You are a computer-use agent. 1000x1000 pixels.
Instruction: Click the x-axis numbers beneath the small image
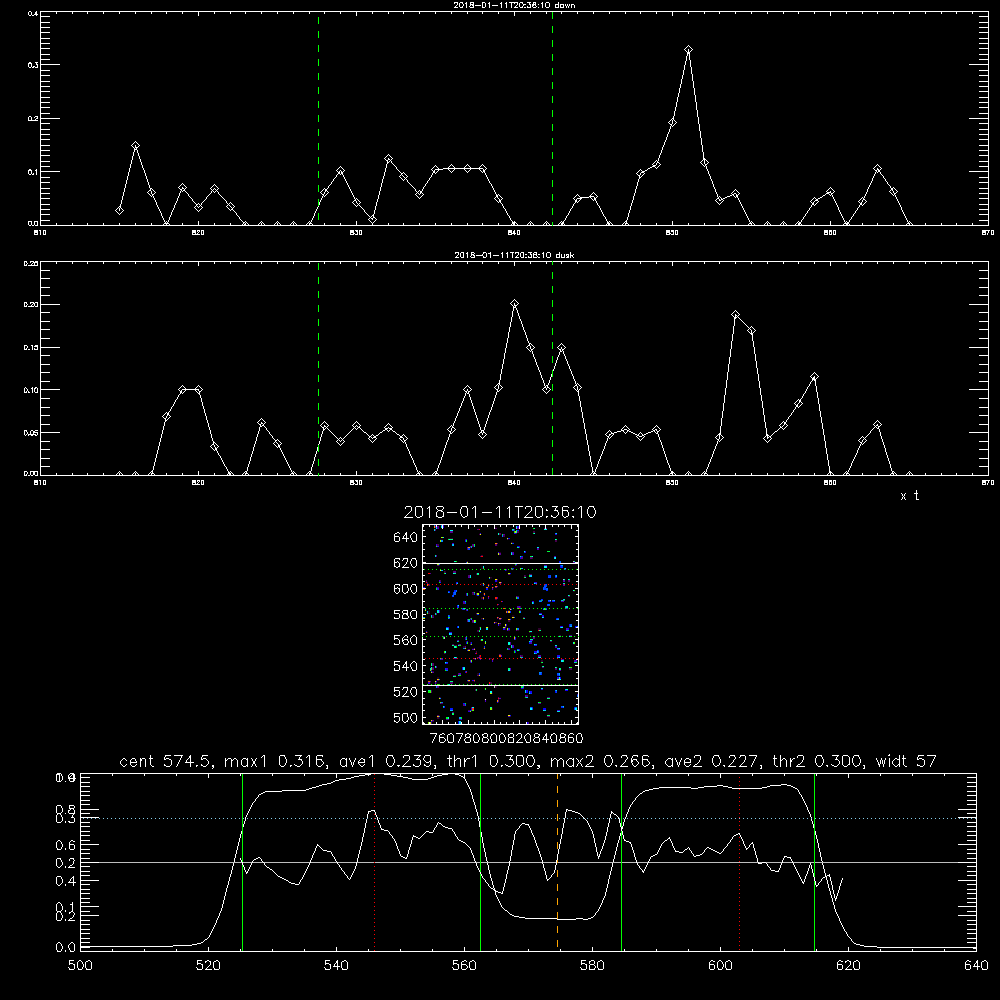[506, 739]
